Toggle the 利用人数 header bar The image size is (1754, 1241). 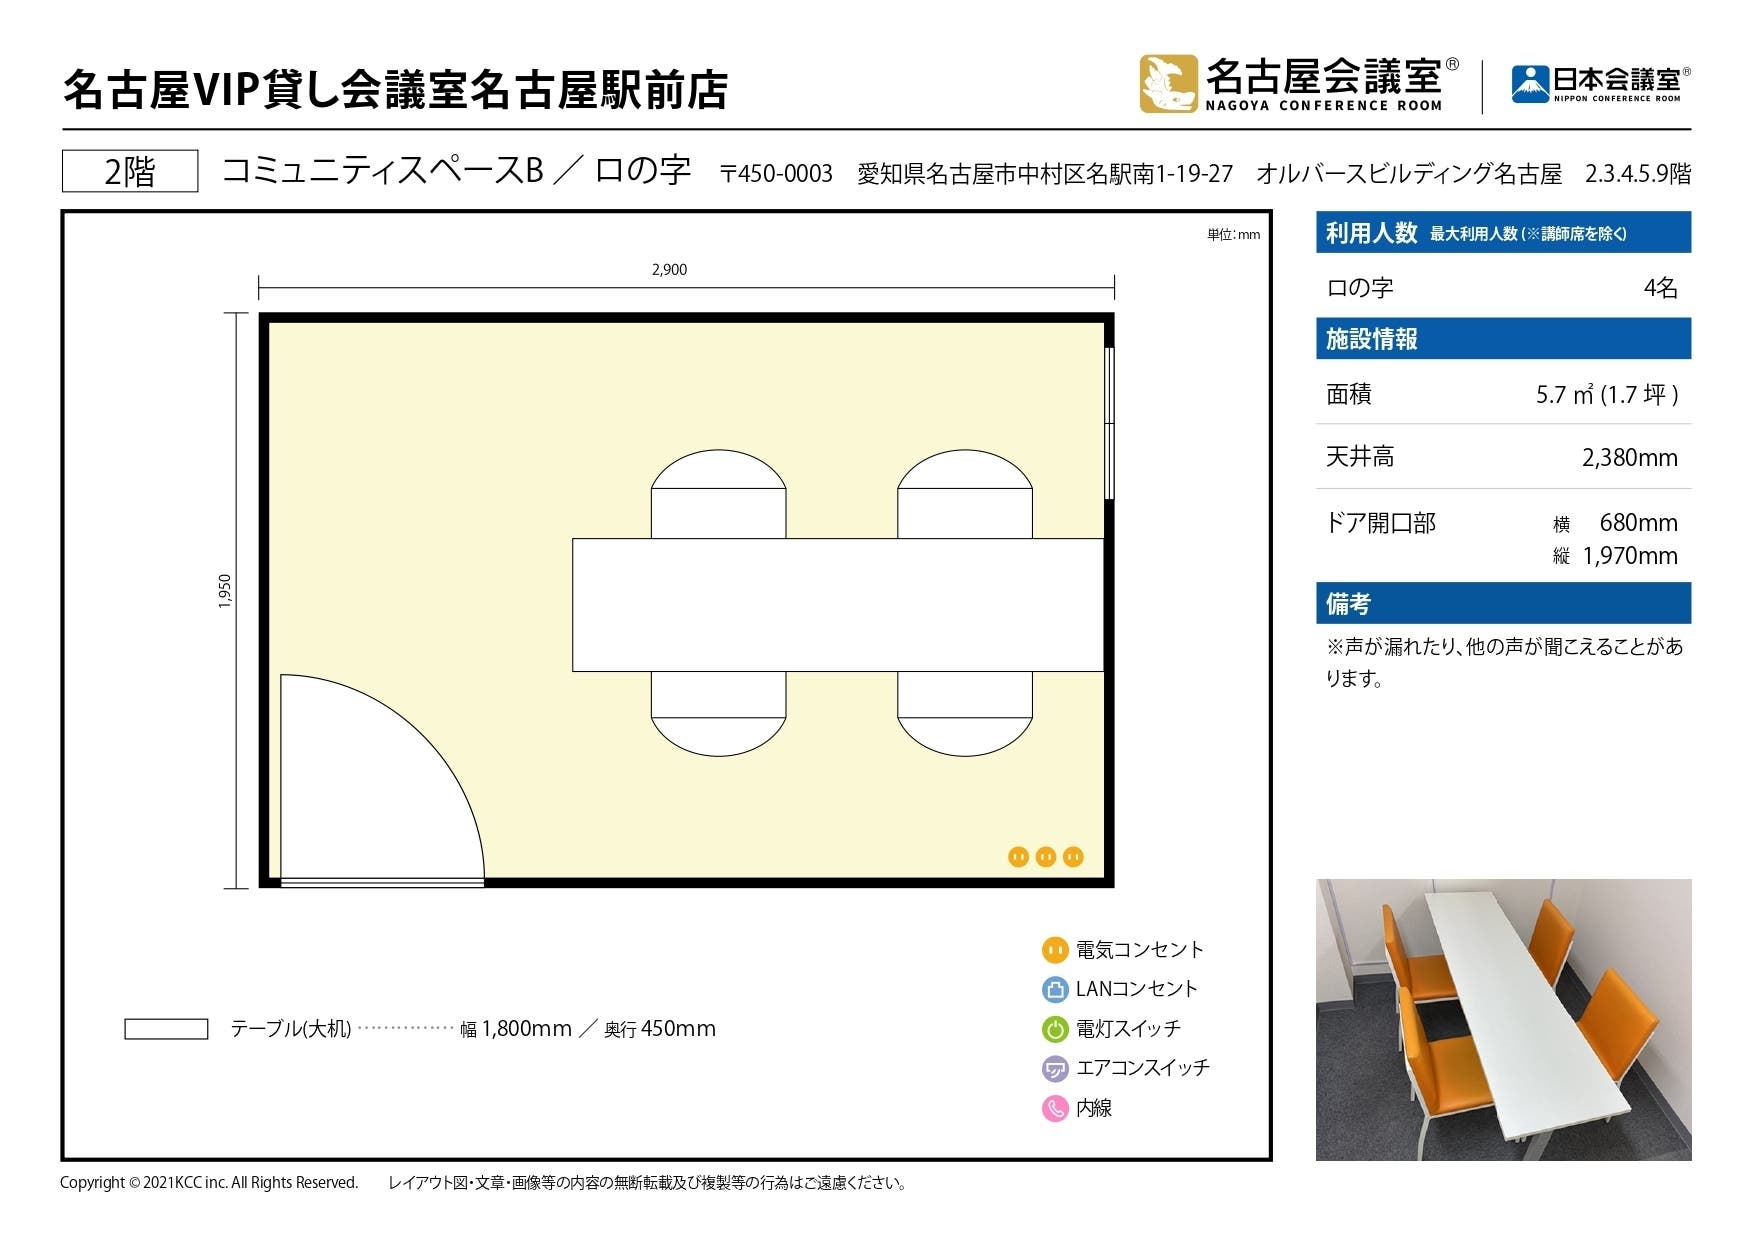[x=1502, y=231]
